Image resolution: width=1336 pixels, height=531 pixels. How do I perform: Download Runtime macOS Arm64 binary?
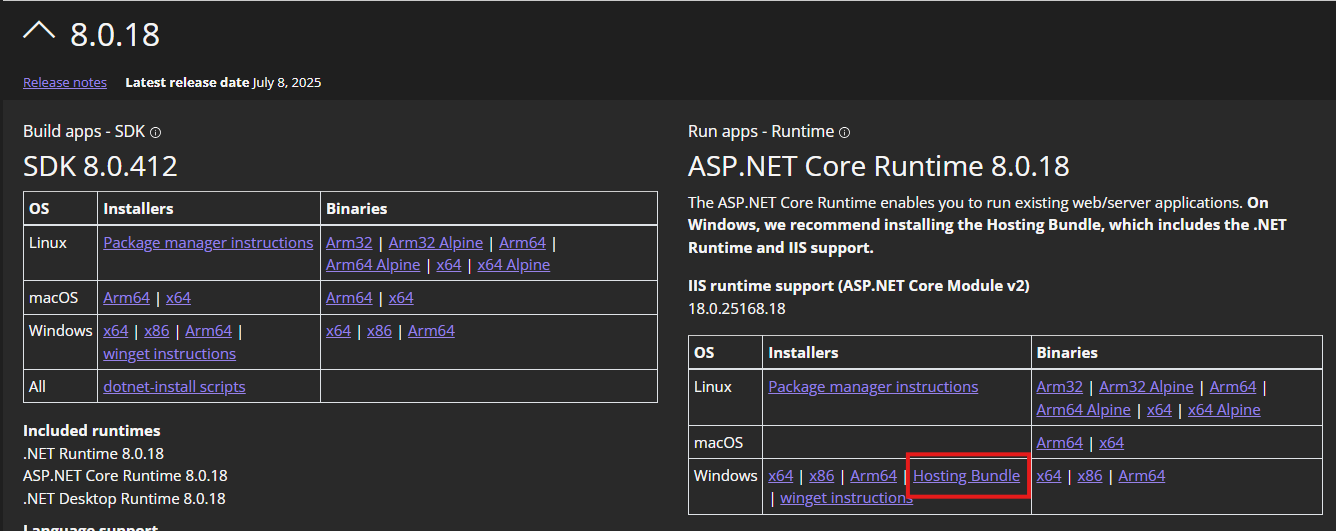[x=1060, y=442]
